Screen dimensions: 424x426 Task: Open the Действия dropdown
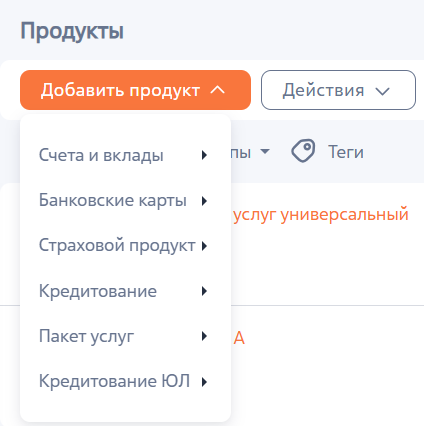(x=338, y=90)
